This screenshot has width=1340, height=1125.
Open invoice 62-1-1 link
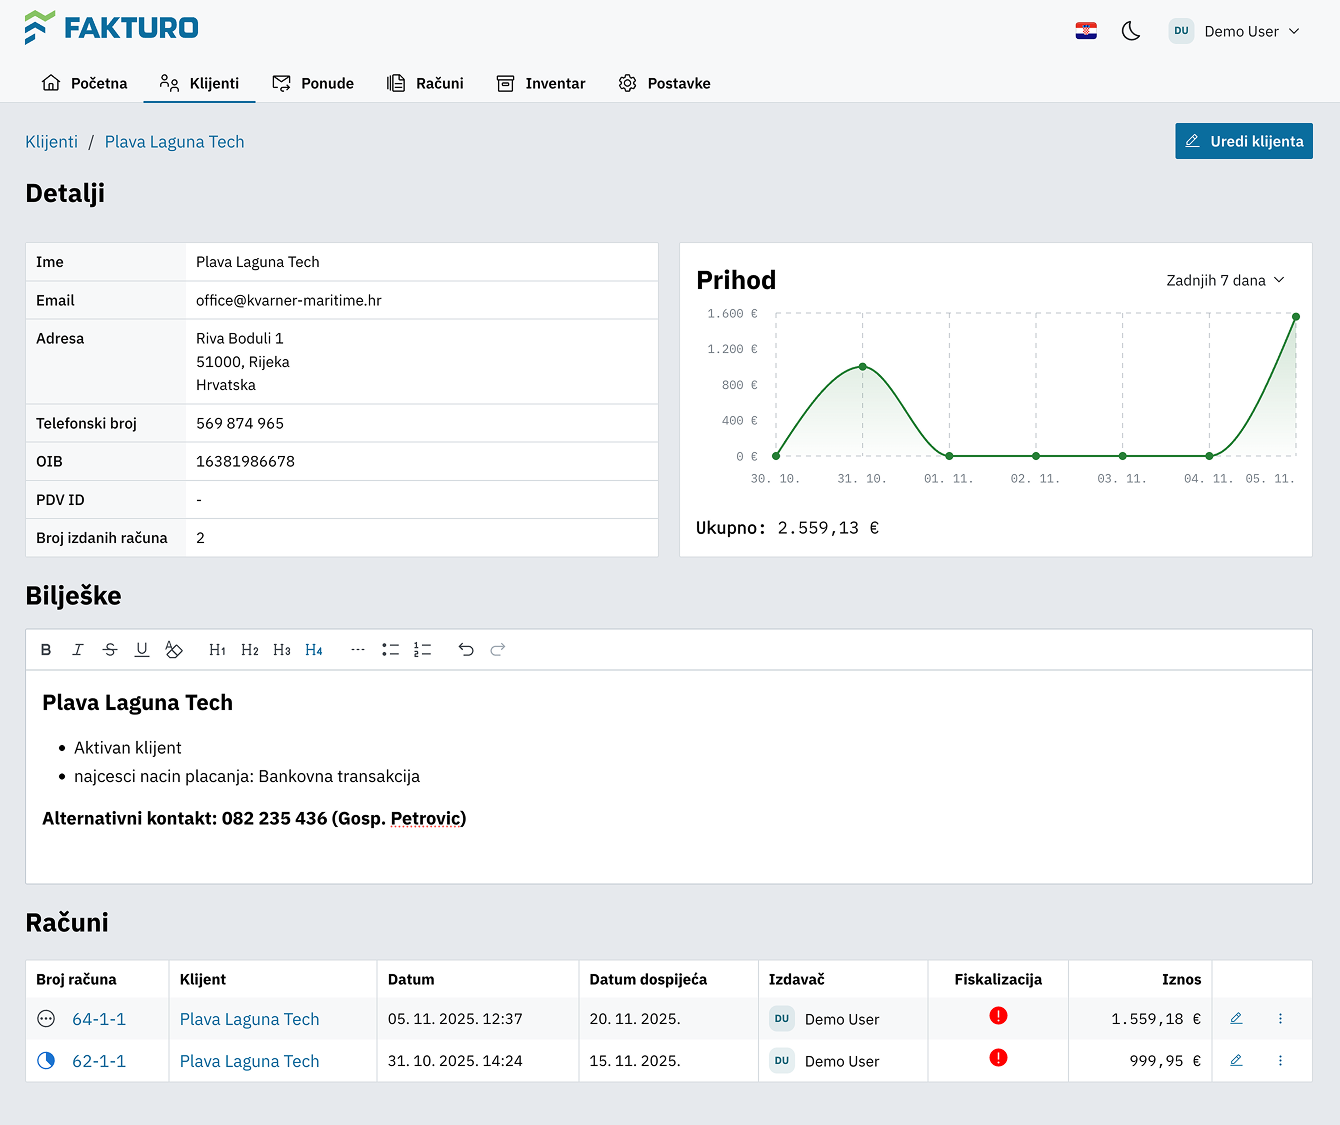[x=98, y=1060]
